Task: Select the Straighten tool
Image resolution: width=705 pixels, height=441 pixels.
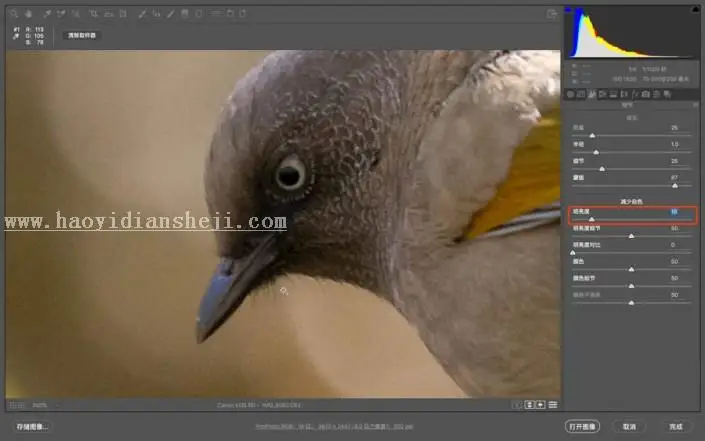Action: tap(108, 14)
